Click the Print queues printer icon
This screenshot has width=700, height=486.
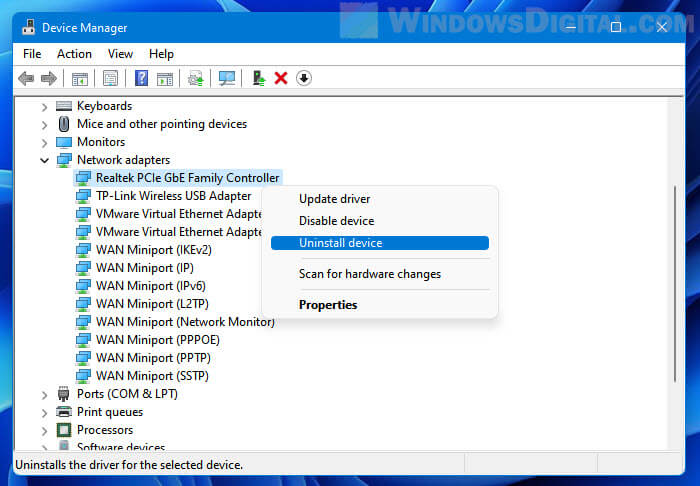click(x=64, y=412)
